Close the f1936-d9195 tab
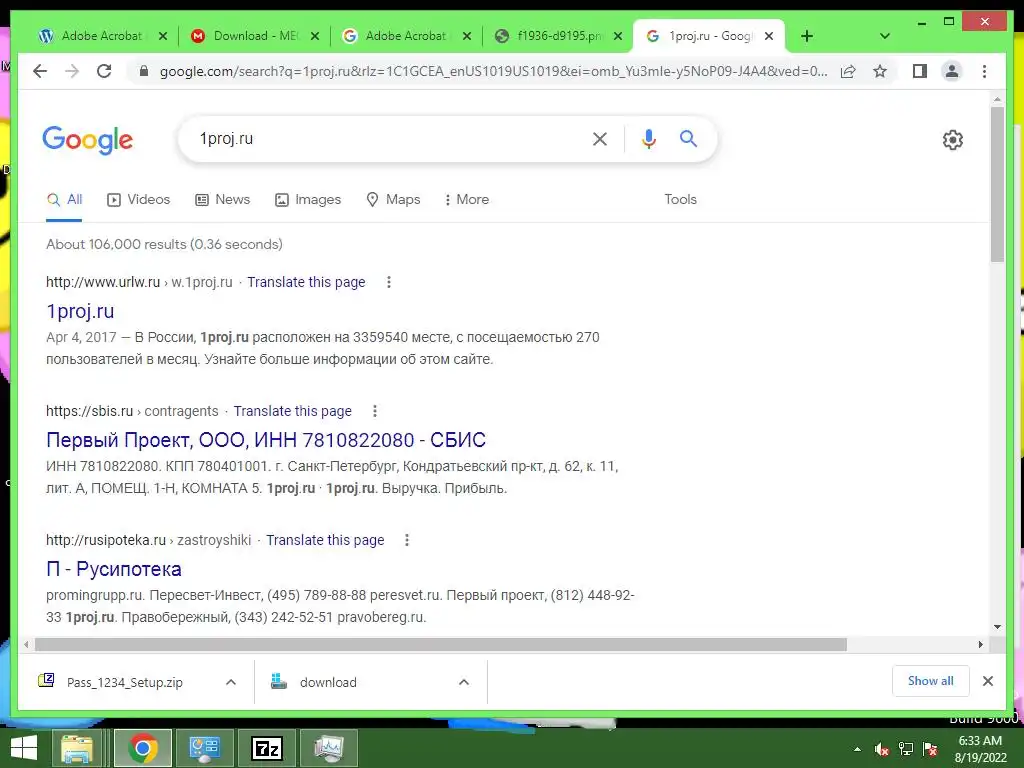Screen dimensions: 1024x768 click(x=618, y=36)
